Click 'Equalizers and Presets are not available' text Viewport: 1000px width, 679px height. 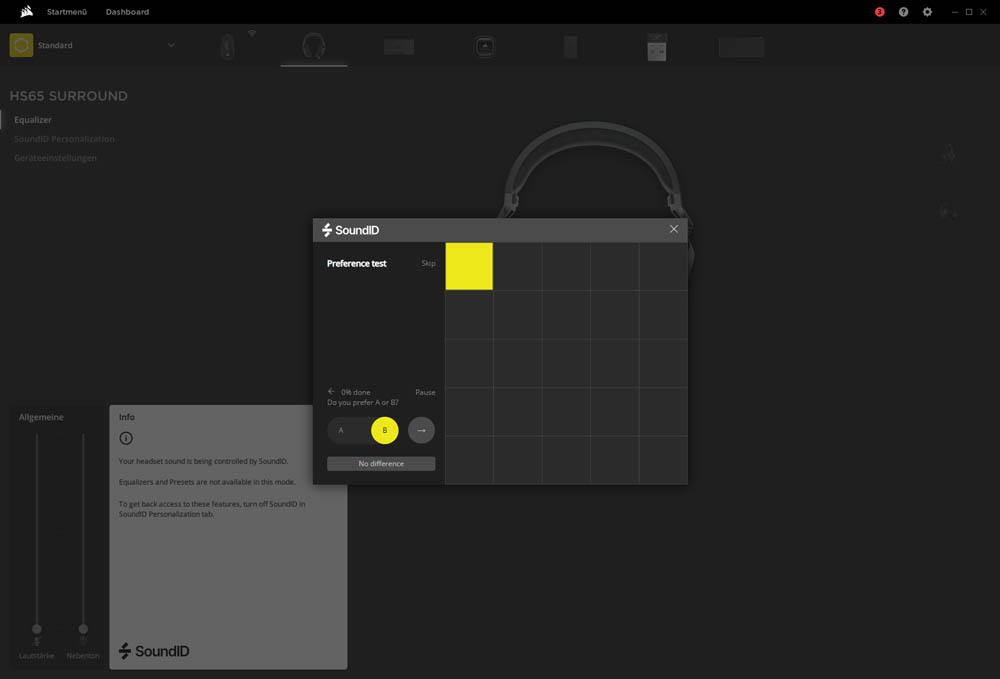[207, 482]
